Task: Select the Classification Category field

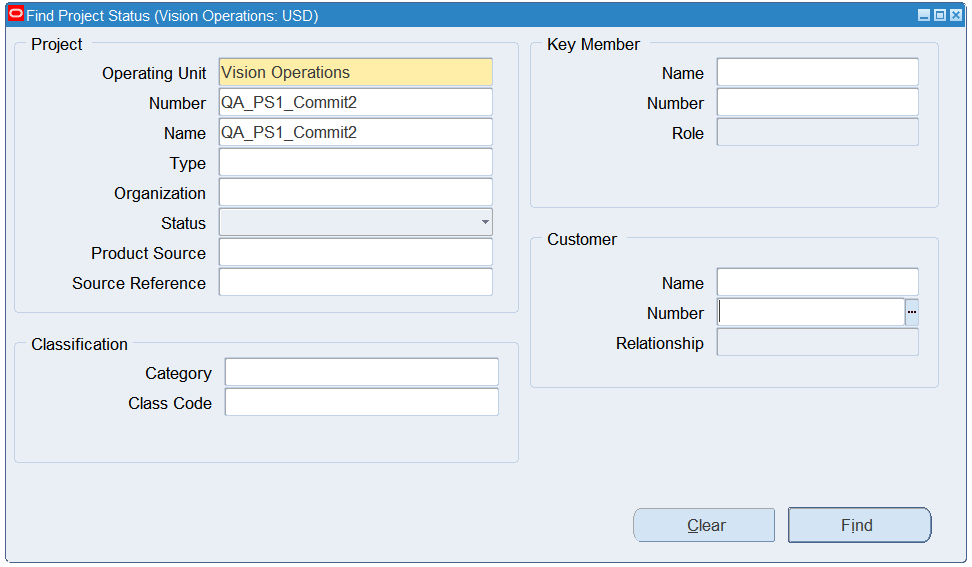Action: point(362,372)
